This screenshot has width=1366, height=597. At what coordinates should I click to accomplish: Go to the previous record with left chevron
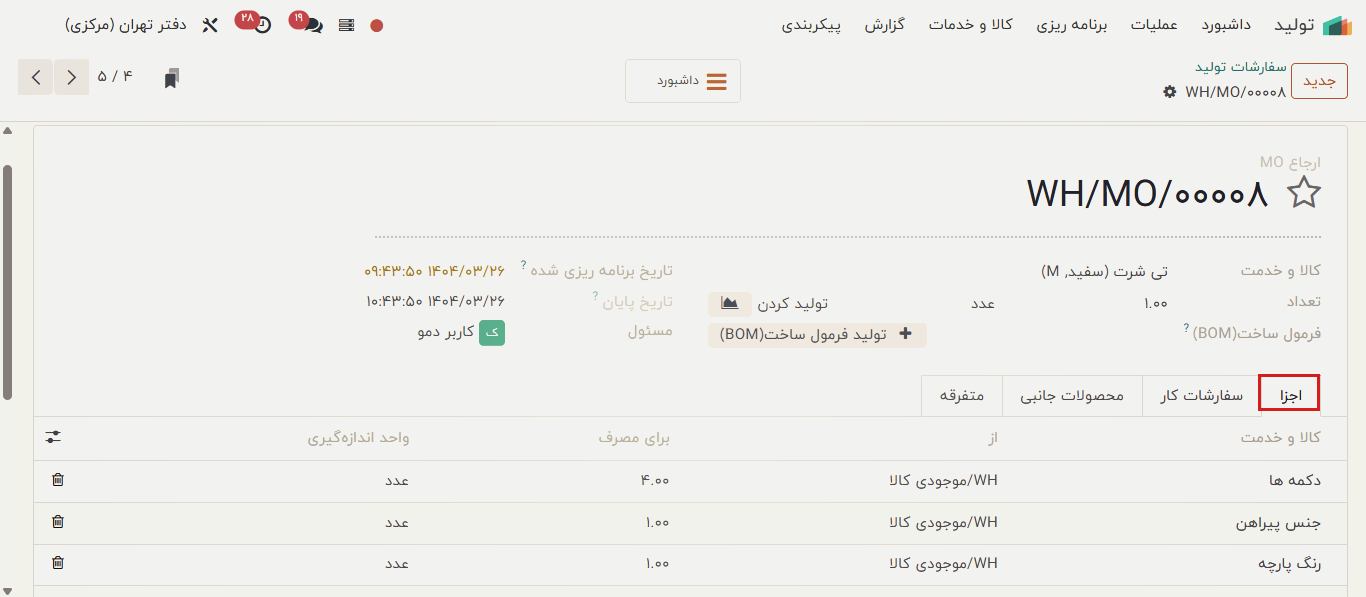36,77
